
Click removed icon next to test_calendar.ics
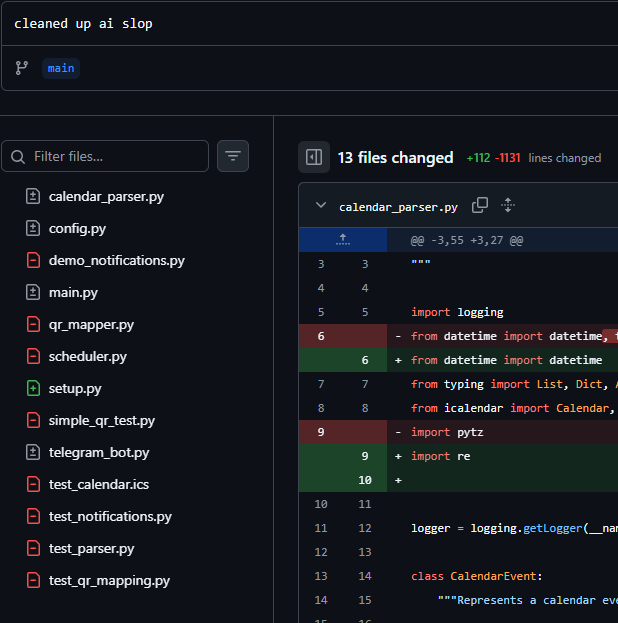pos(33,484)
